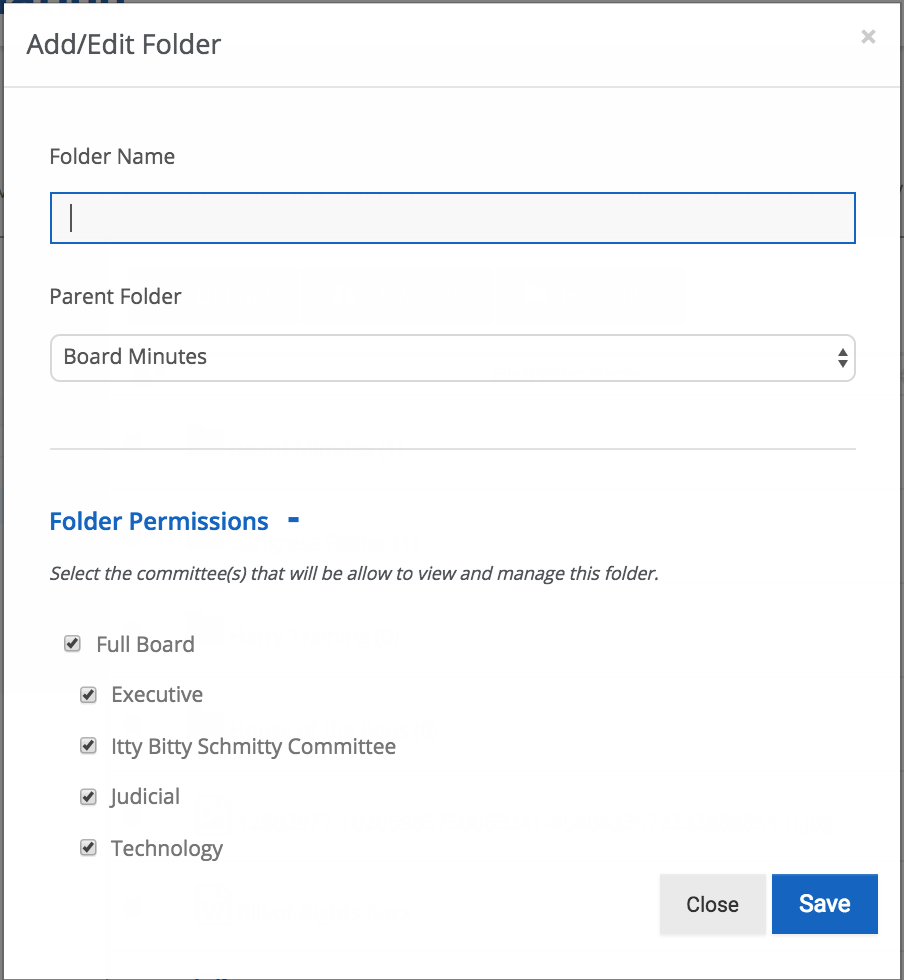
Task: Click the Technology label text
Action: coord(167,849)
